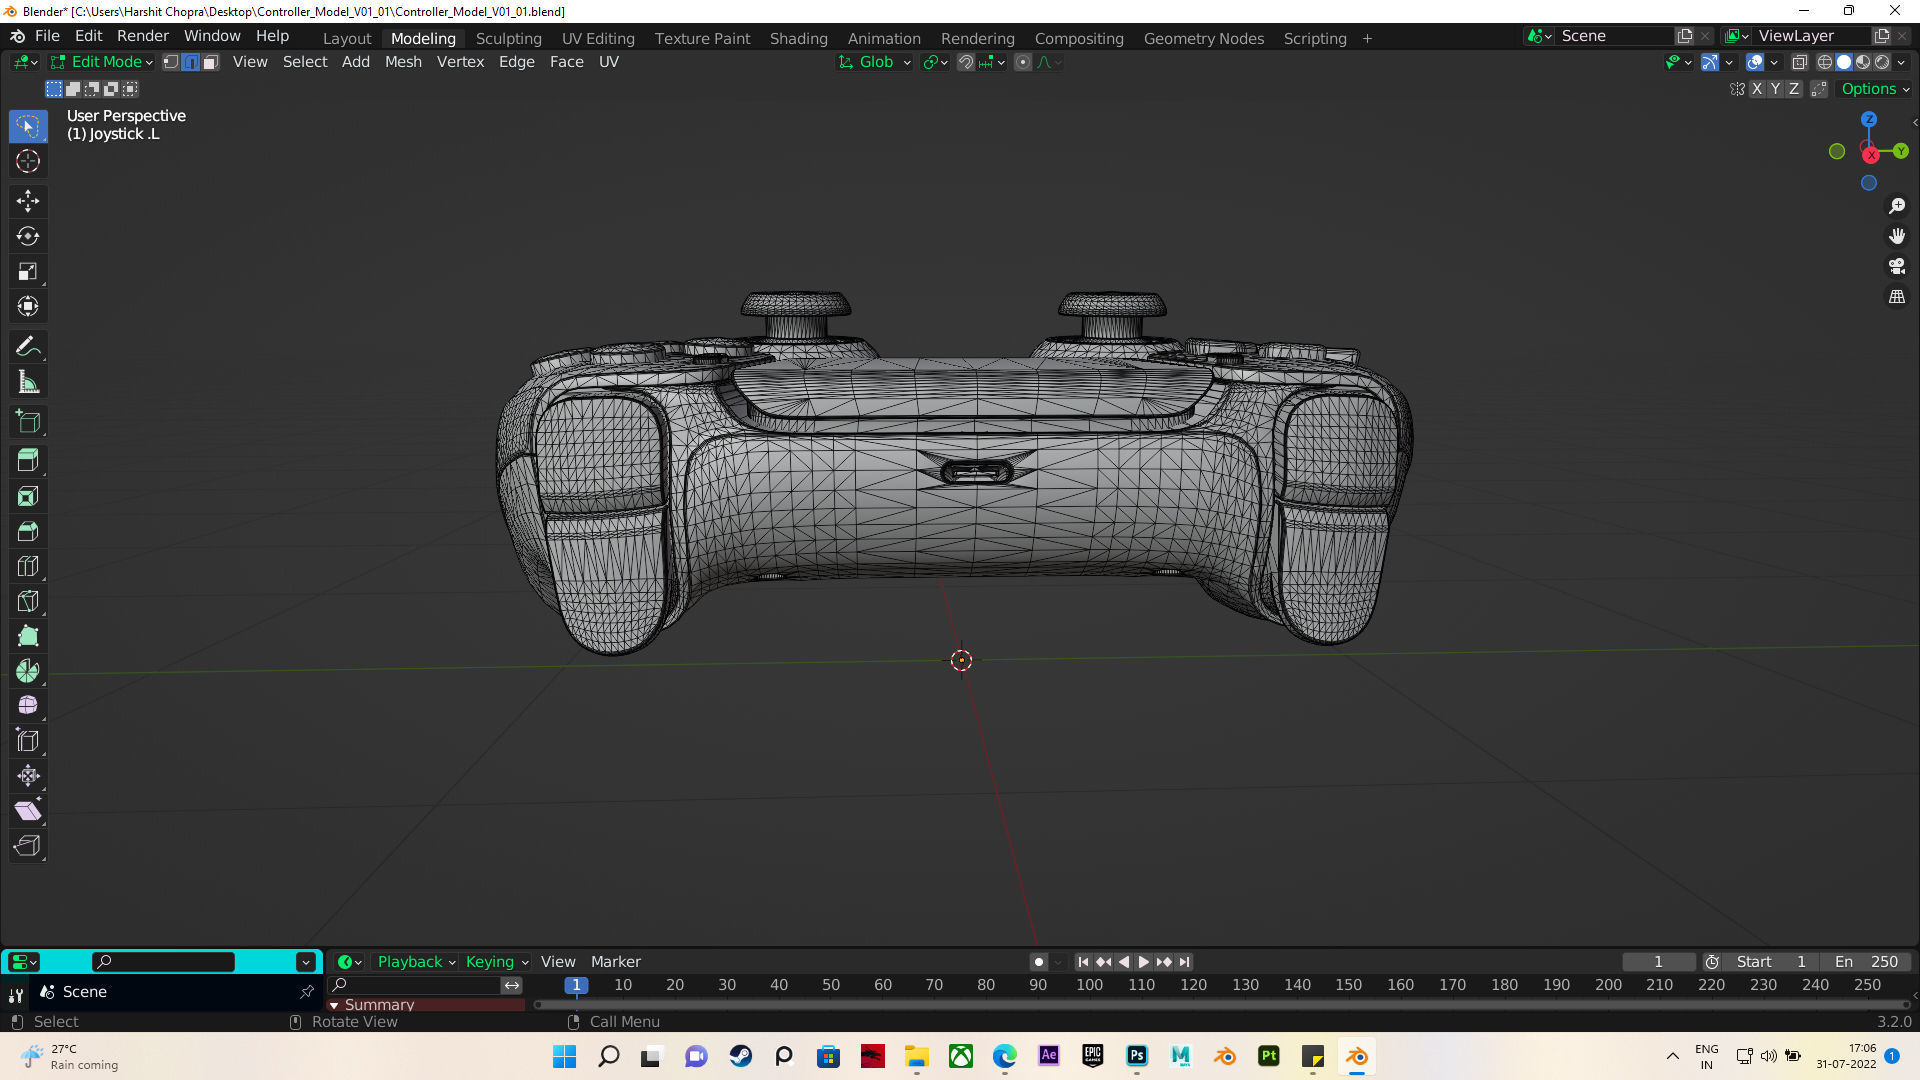Toggle proportional editing
Viewport: 1920px width, 1080px height.
click(1023, 62)
